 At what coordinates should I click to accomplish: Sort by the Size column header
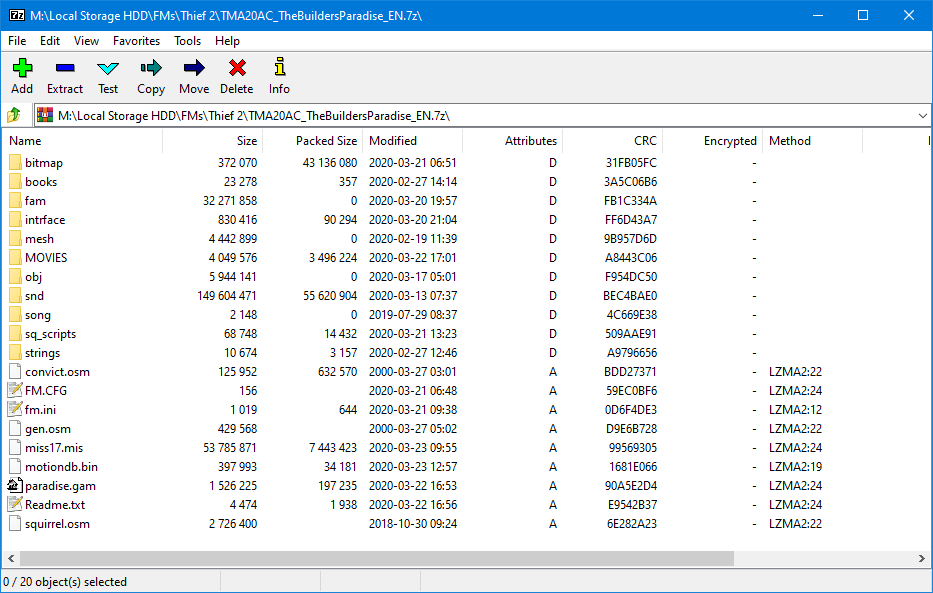(x=212, y=141)
